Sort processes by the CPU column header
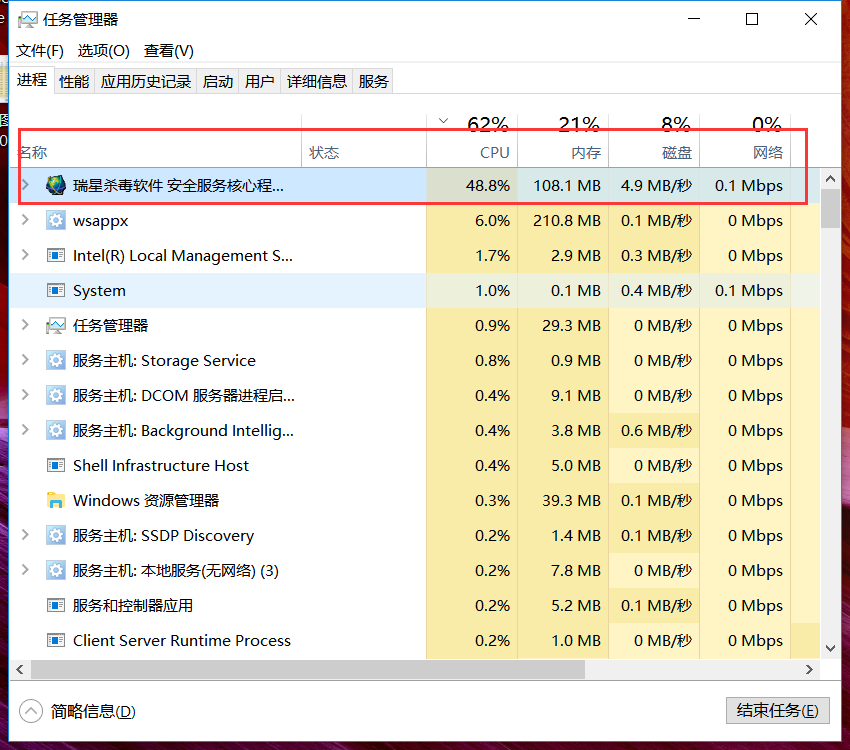The image size is (850, 750). pyautogui.click(x=472, y=140)
